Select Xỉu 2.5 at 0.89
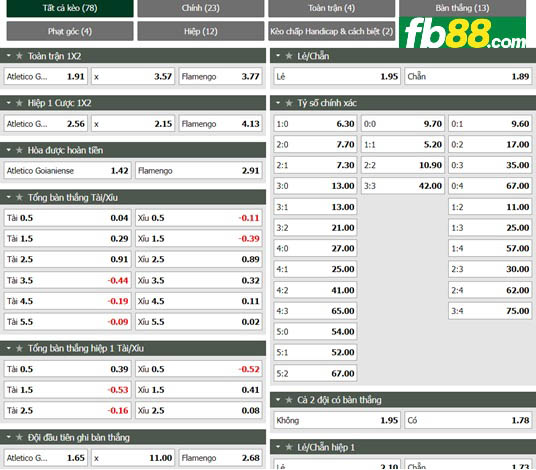This screenshot has width=536, height=470. click(x=199, y=259)
